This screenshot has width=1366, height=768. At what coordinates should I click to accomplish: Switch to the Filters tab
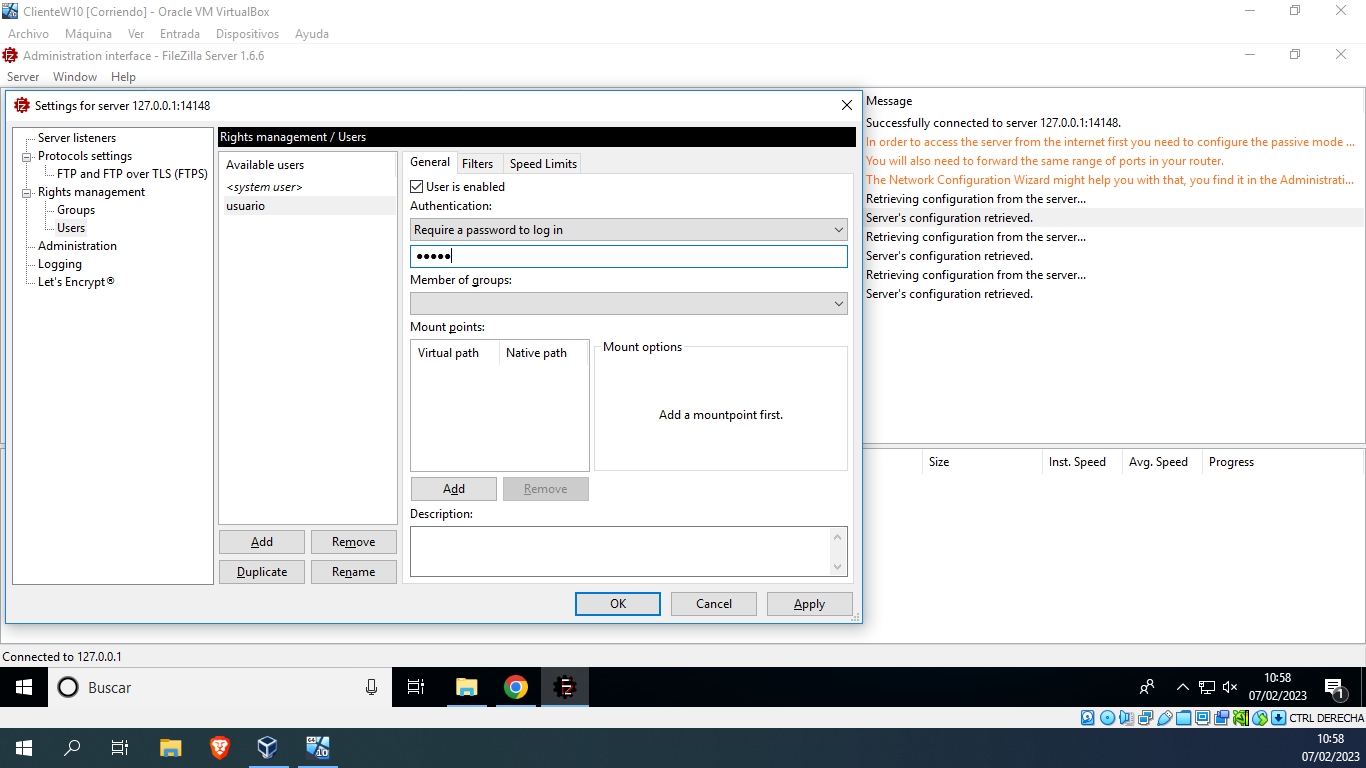click(477, 164)
